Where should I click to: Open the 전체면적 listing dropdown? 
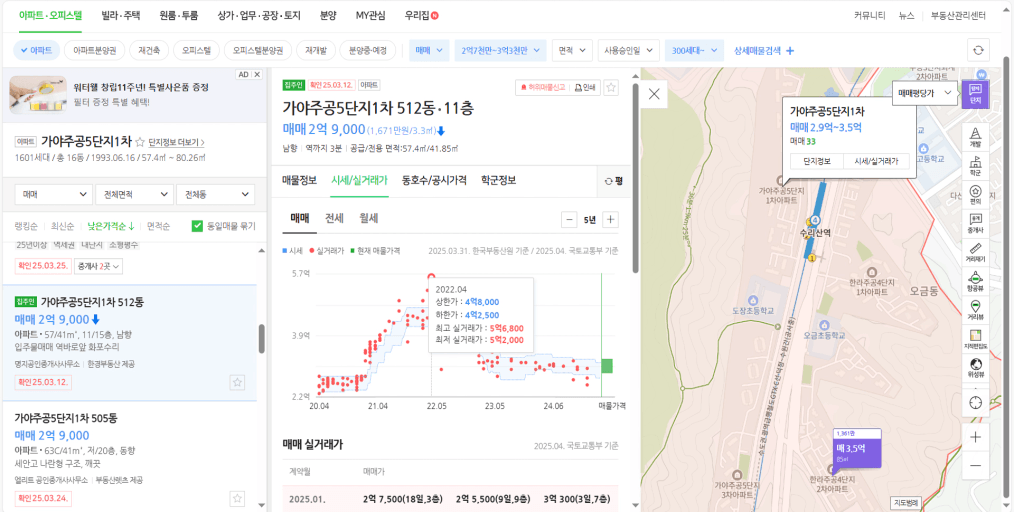click(x=135, y=194)
